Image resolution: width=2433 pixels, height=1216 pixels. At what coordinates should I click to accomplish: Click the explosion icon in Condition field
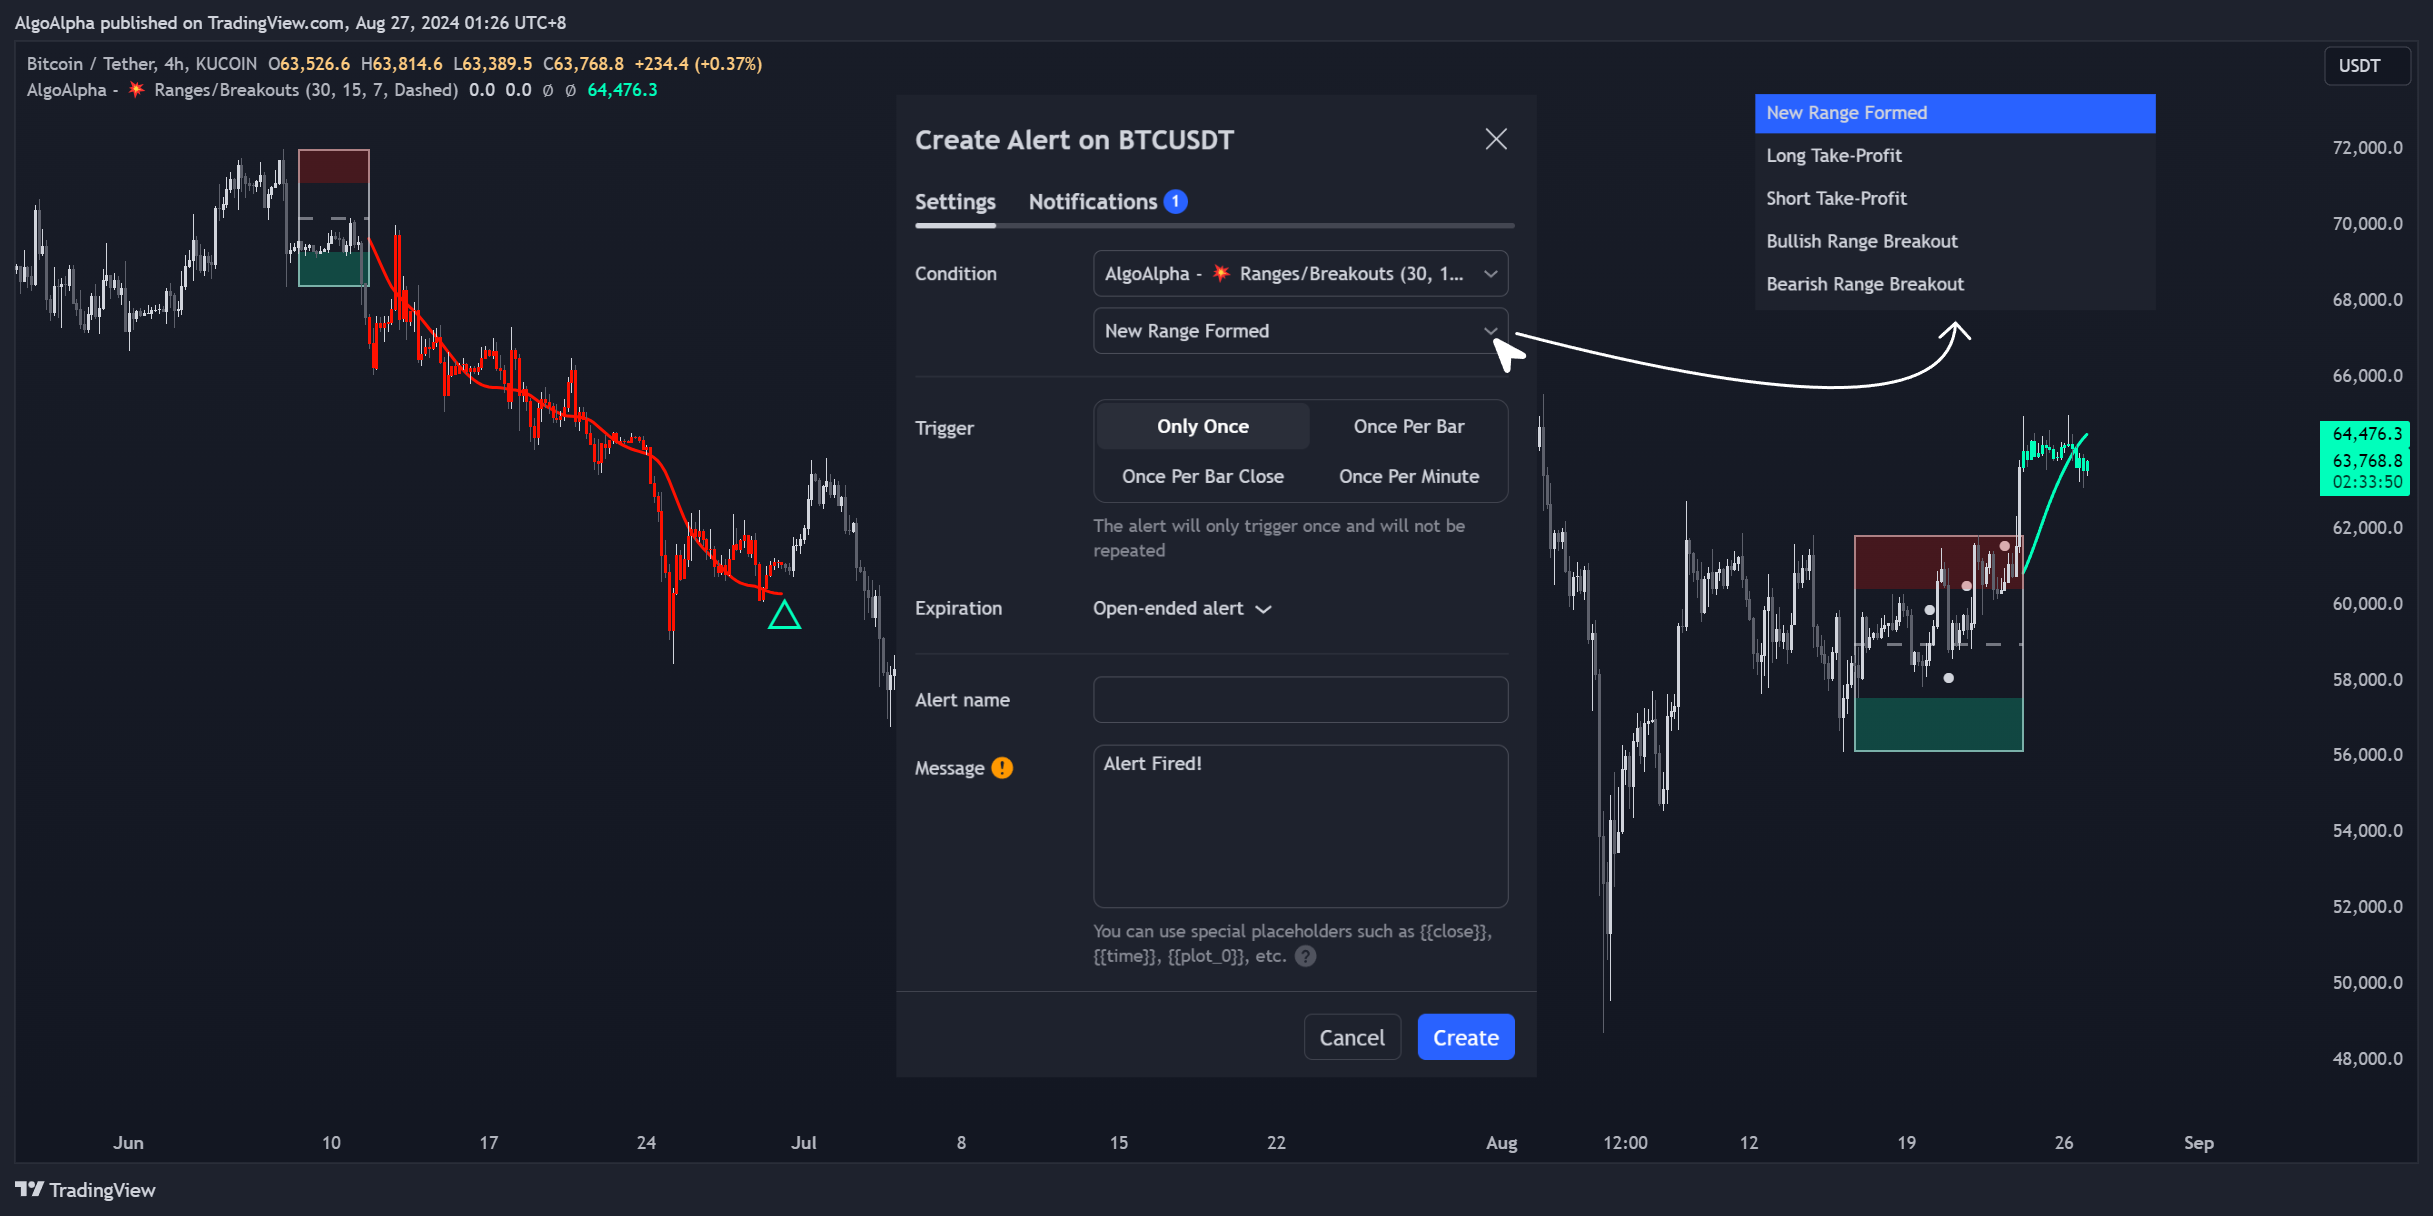pos(1221,274)
